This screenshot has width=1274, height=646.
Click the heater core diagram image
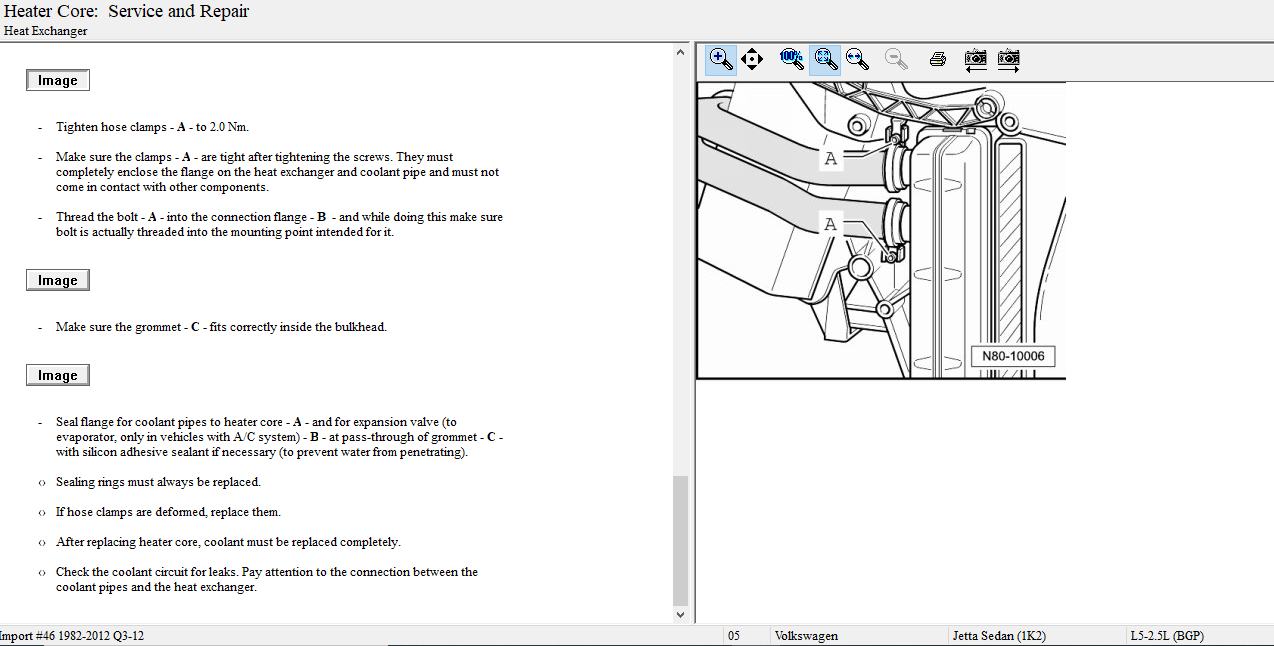click(881, 230)
